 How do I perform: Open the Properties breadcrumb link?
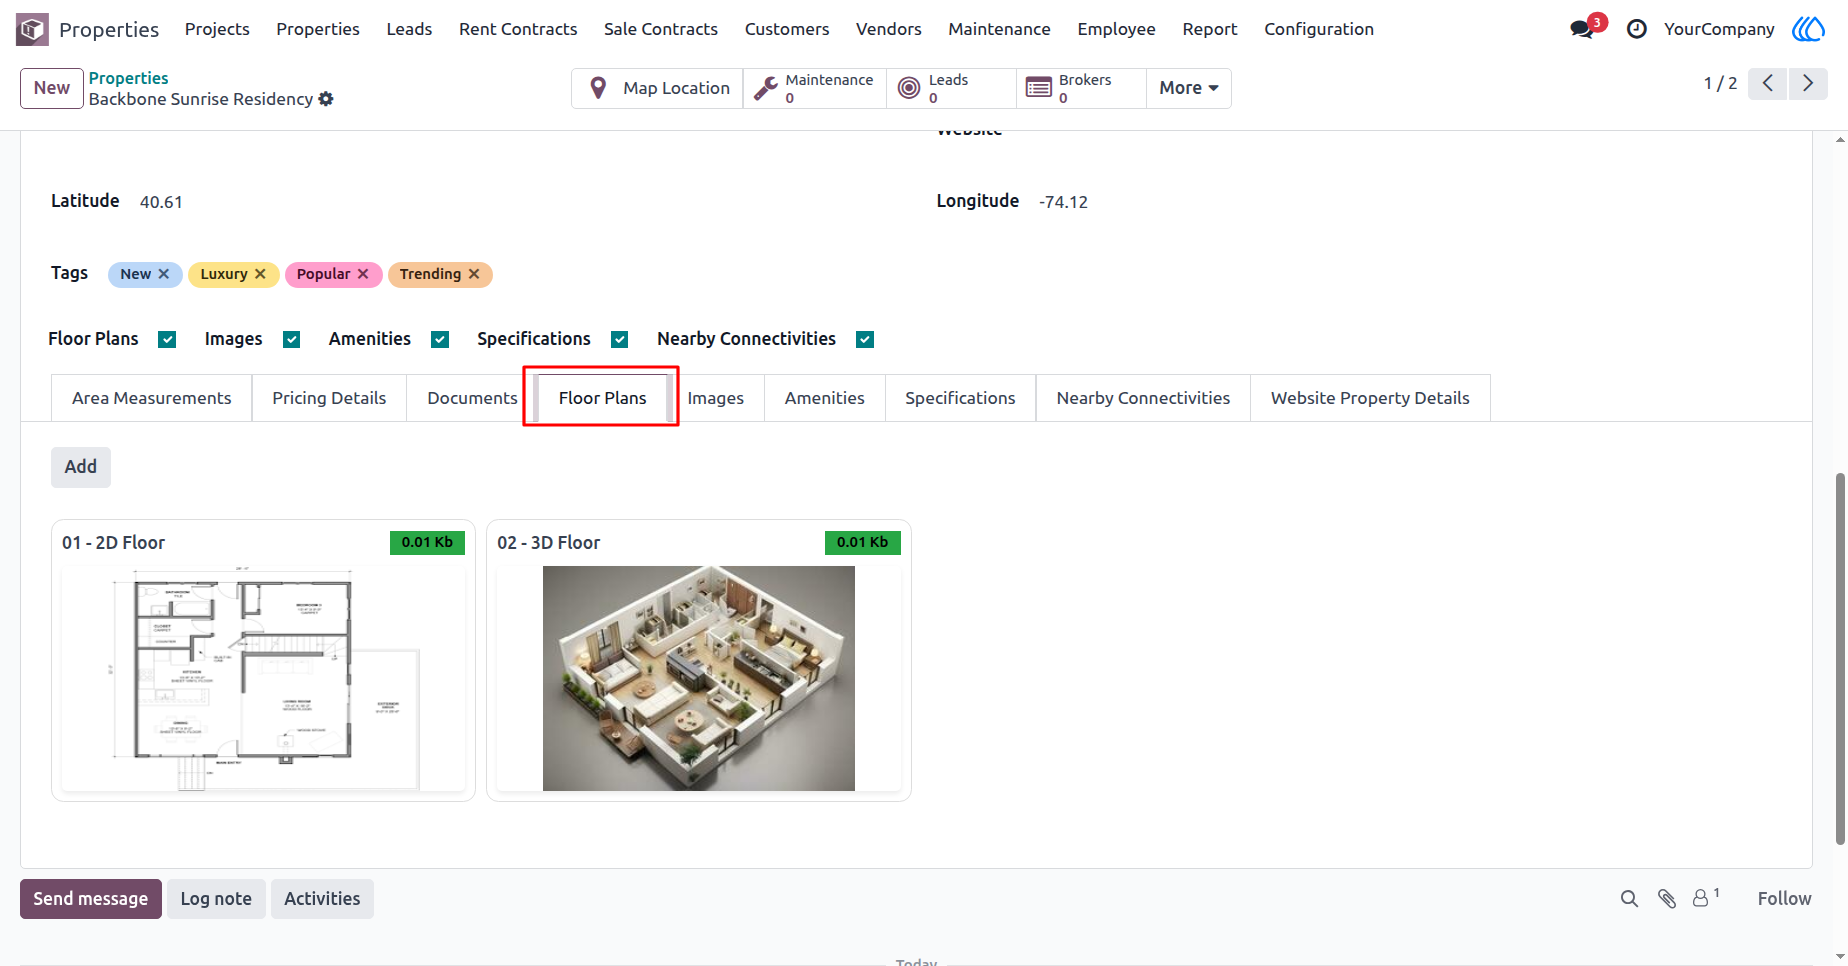coord(129,78)
